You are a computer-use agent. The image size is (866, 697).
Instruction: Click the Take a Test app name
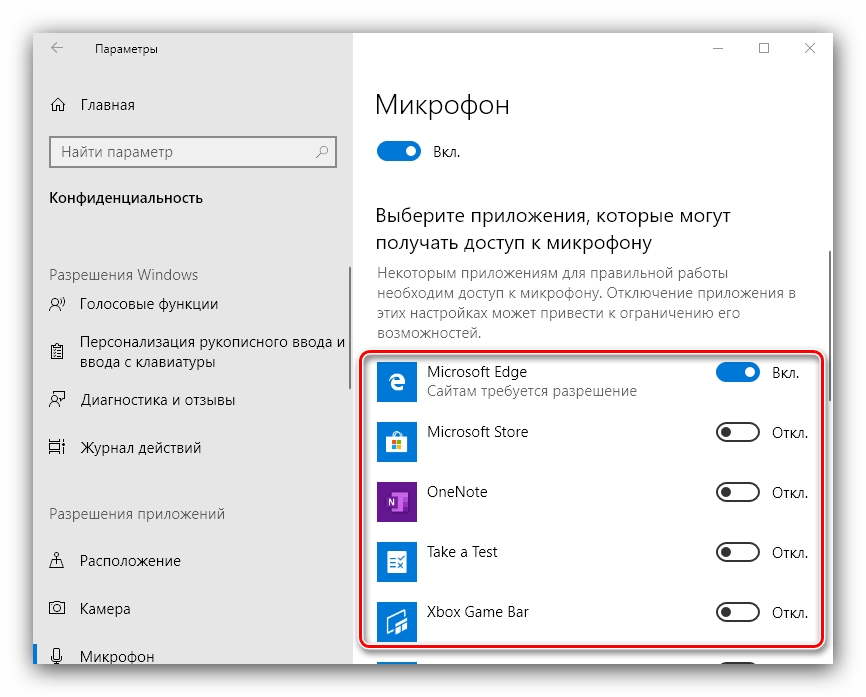462,552
